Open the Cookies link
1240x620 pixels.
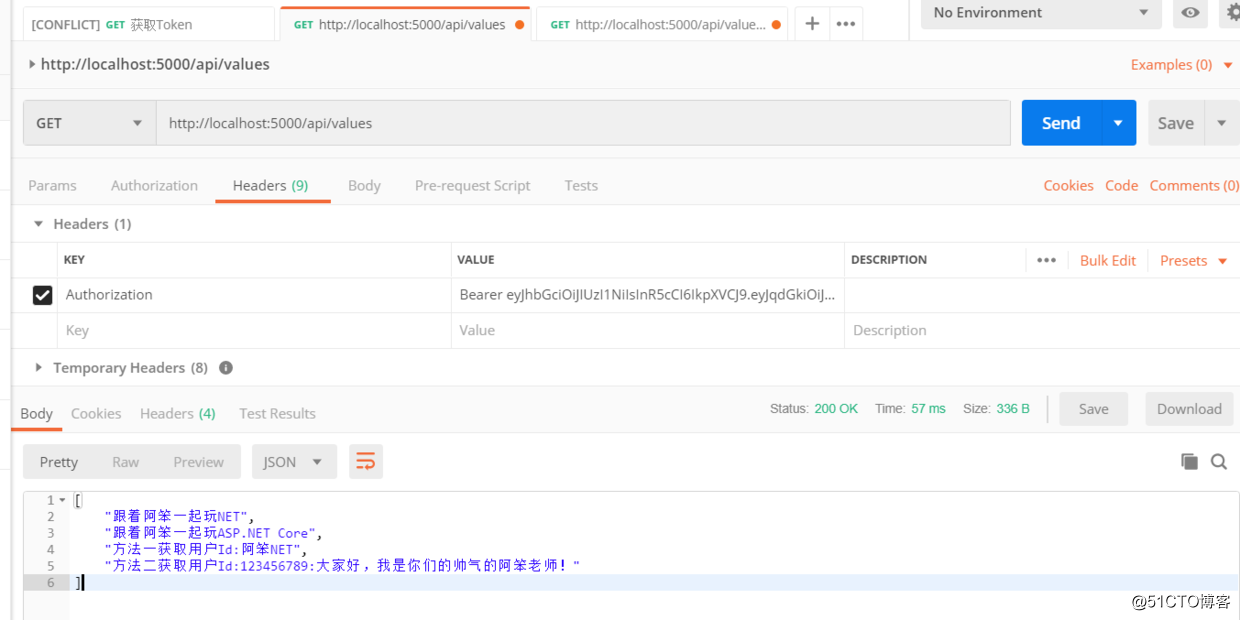(1068, 185)
